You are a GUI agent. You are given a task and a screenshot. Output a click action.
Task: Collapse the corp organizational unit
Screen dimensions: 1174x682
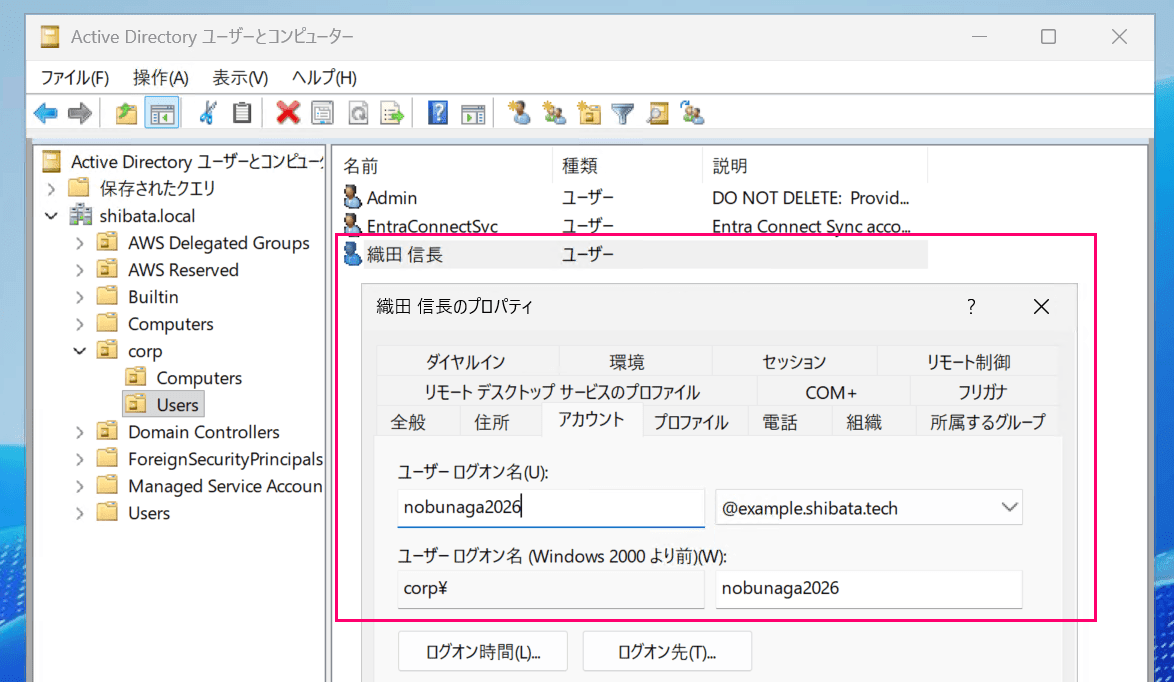coord(79,351)
